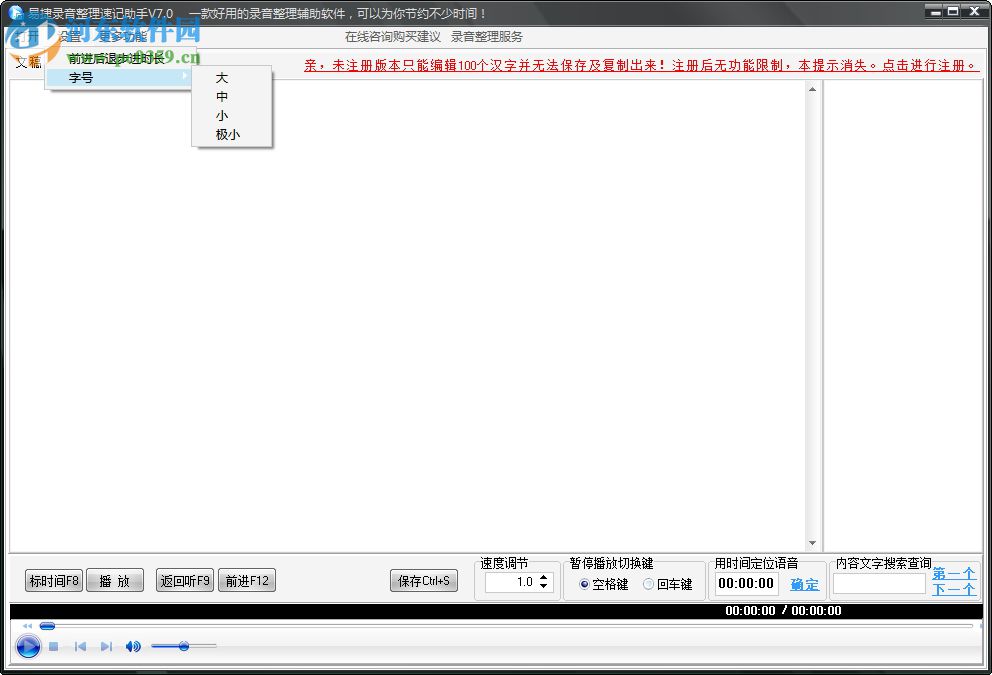Viewport: 992px width, 675px height.
Task: Click the speed increase stepper arrow
Action: [x=544, y=577]
